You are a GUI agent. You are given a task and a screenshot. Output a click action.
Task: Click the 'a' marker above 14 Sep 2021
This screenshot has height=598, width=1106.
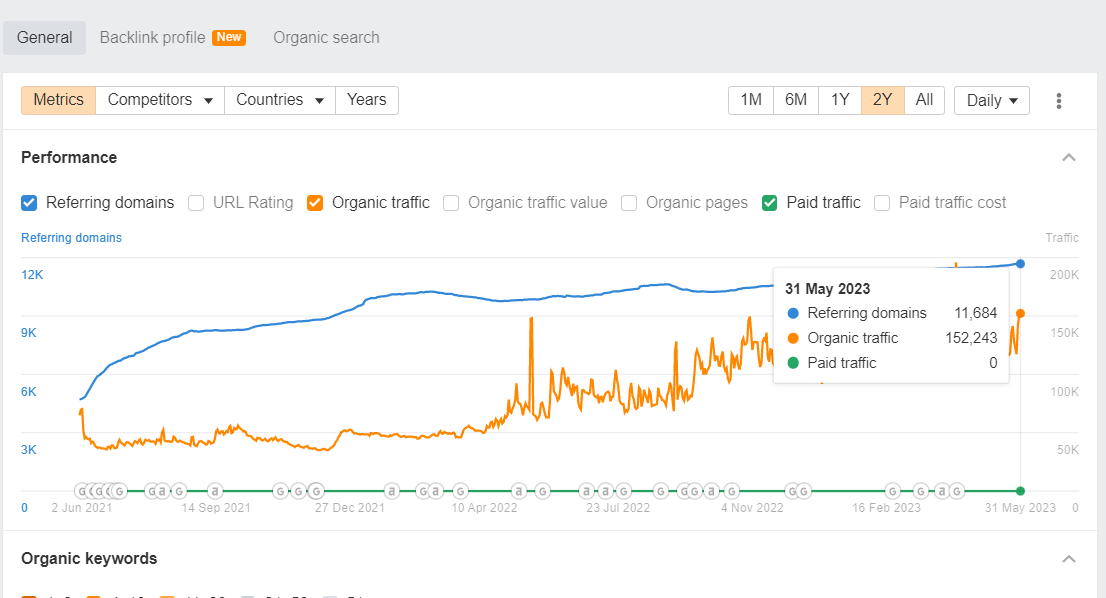(215, 491)
